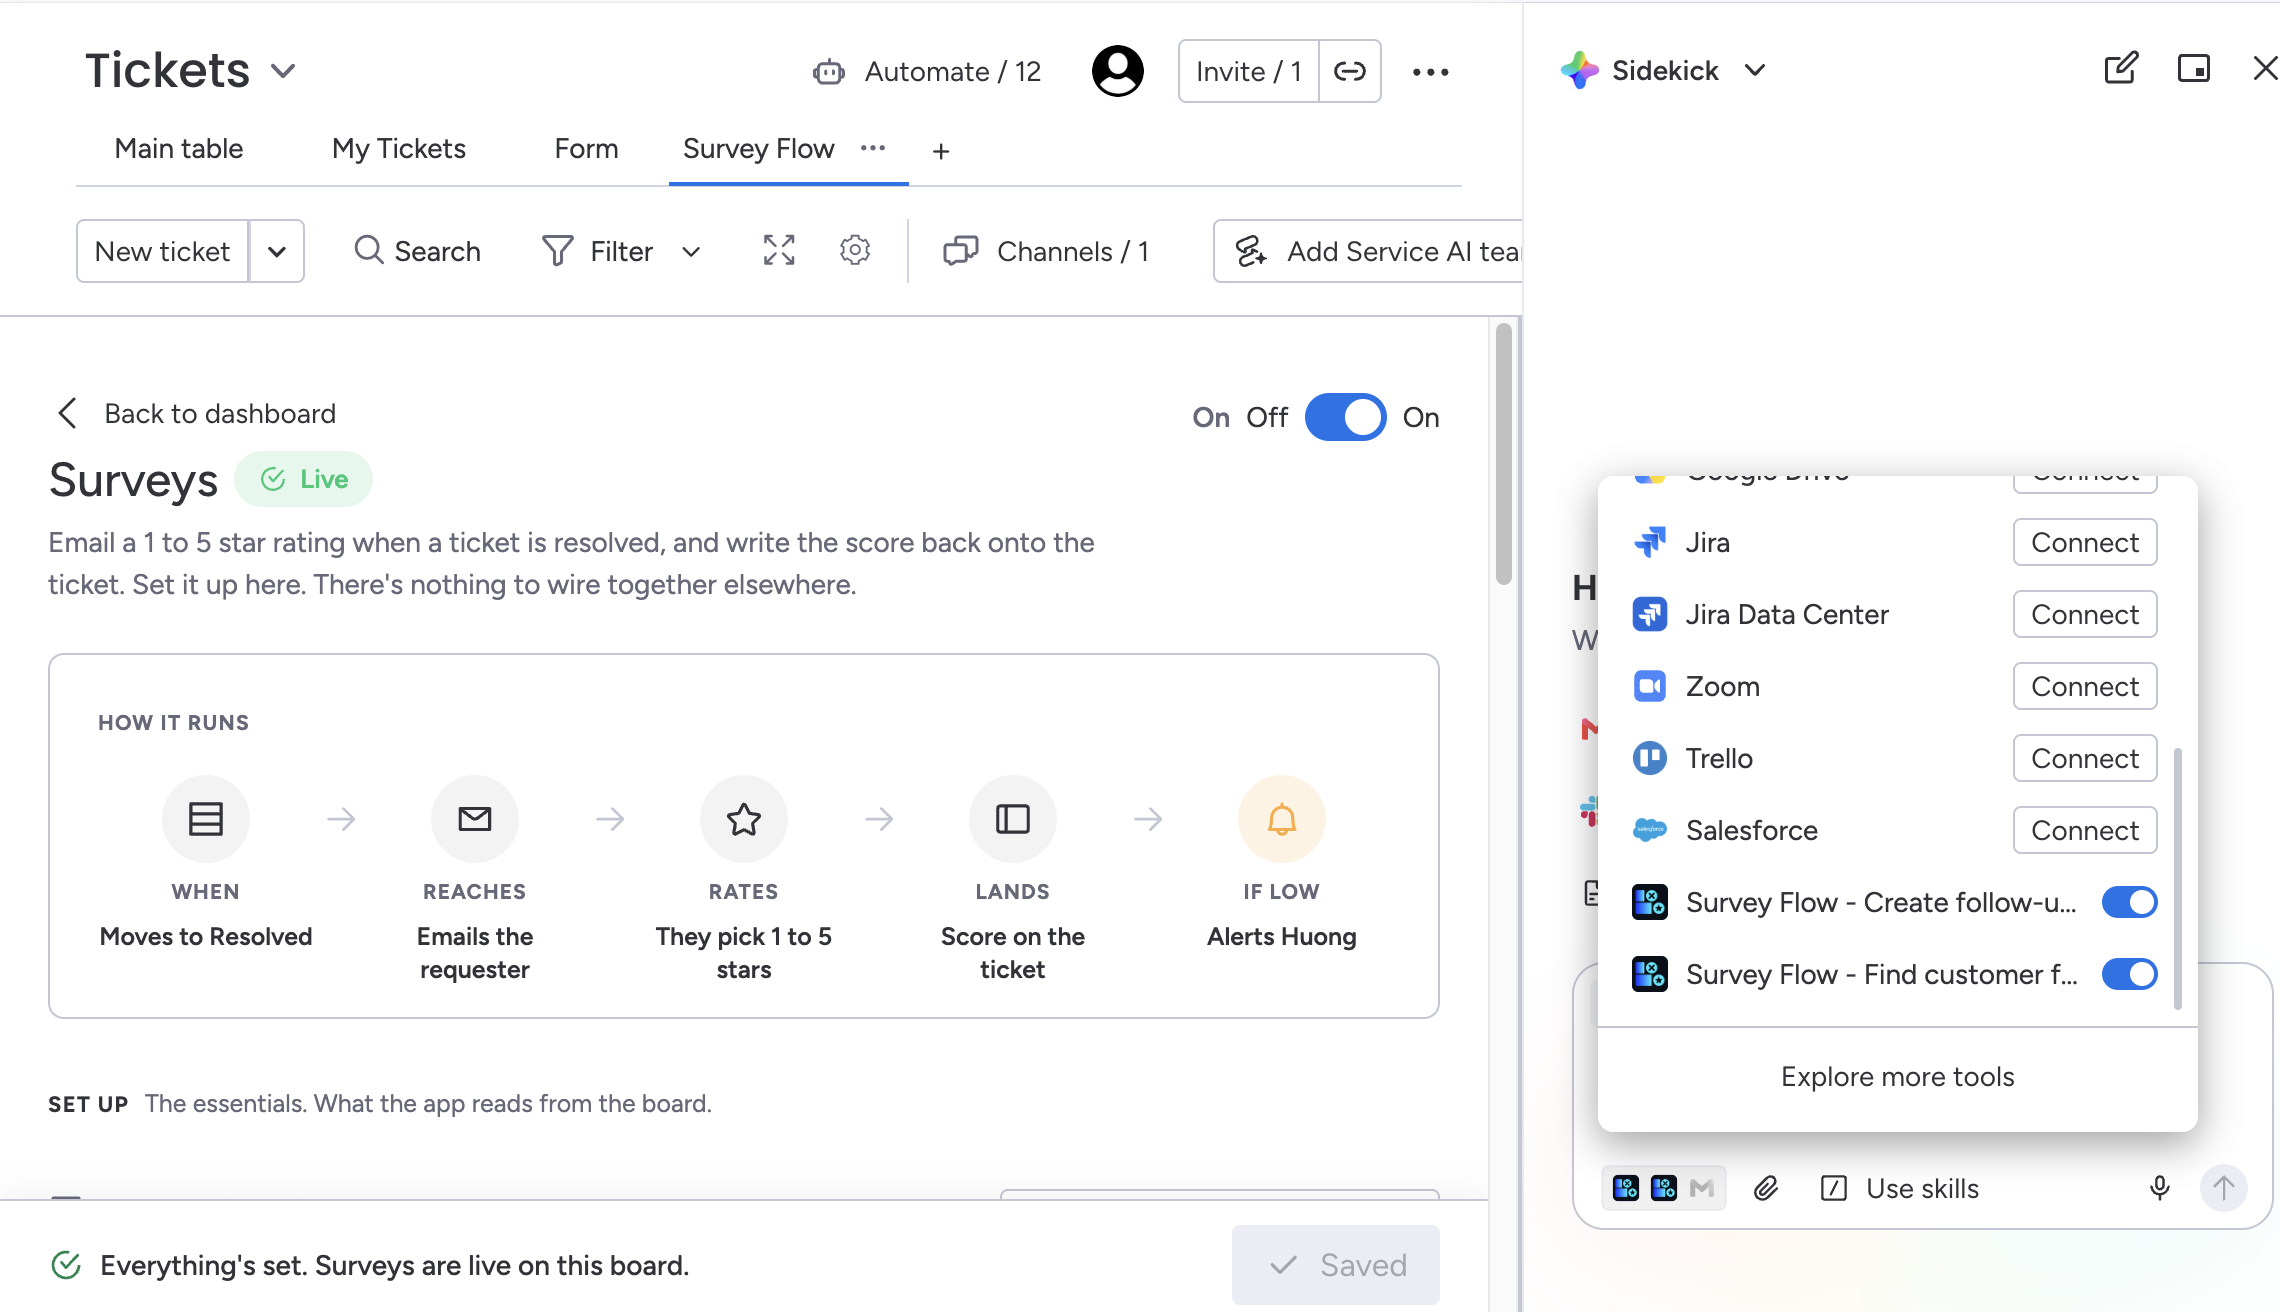Open Survey Flow tab's three-dot menu
Image resolution: width=2280 pixels, height=1312 pixels.
(873, 148)
